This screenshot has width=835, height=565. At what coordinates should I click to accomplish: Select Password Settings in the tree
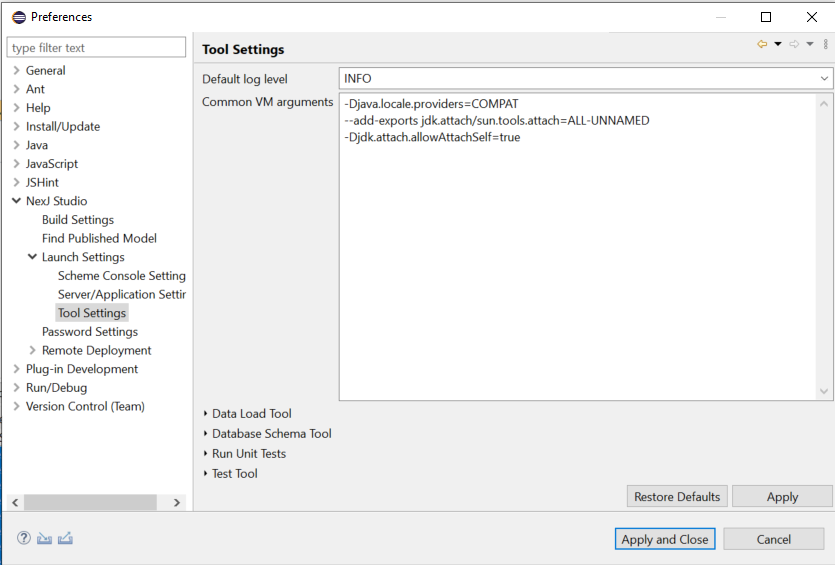89,332
